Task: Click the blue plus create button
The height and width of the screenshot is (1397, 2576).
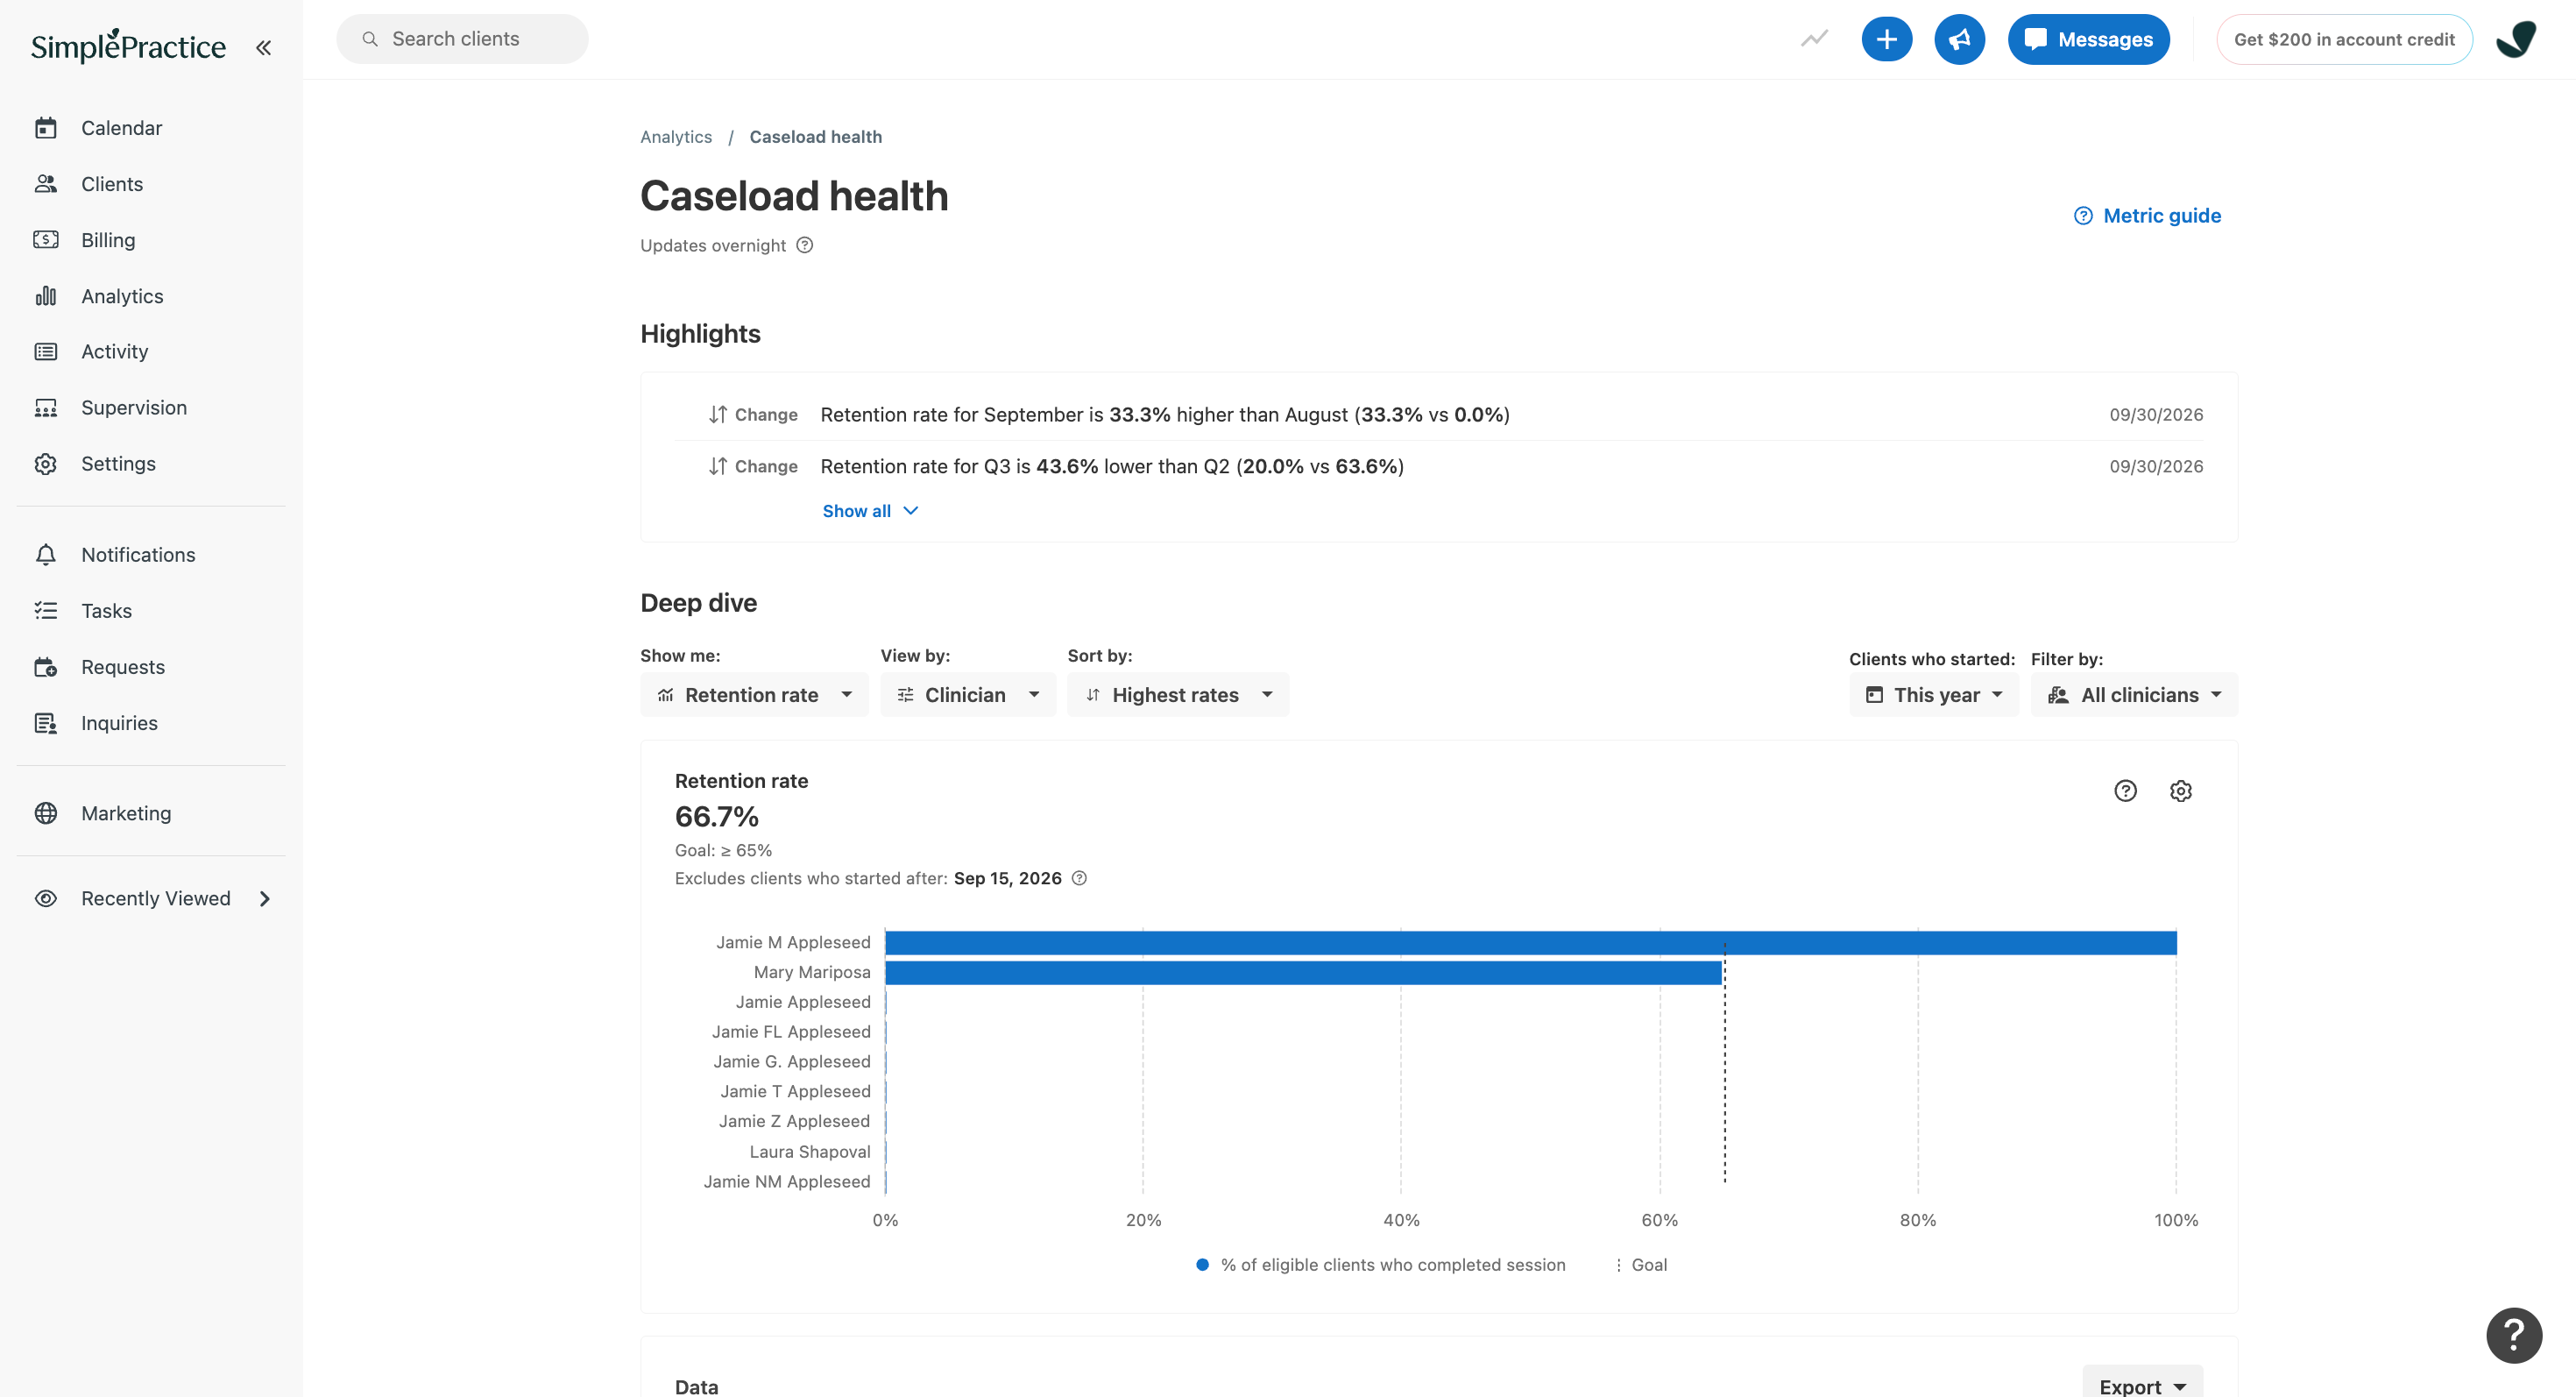Action: 1886,39
